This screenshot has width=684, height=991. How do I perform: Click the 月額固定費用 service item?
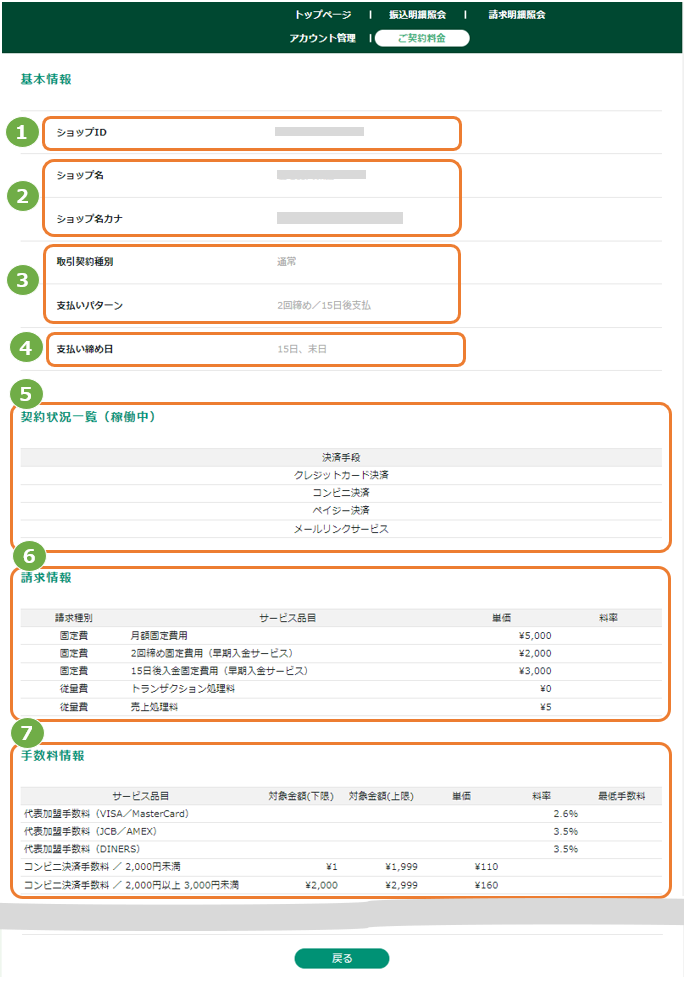159,635
